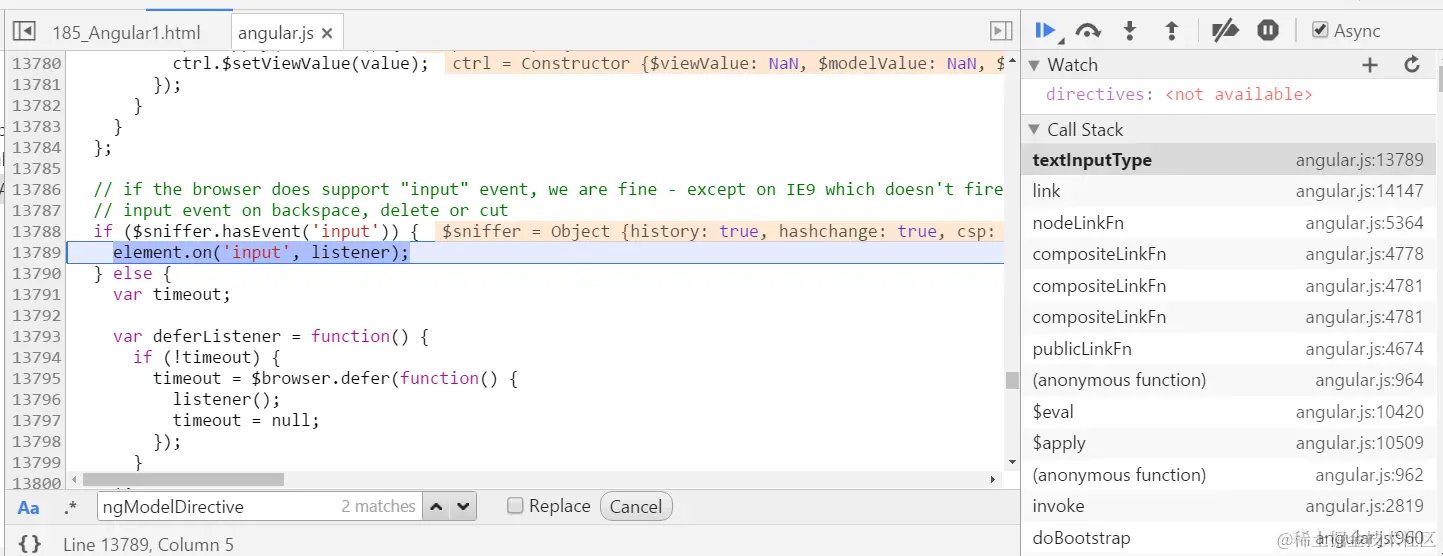Viewport: 1443px width, 556px height.
Task: Click the $sniffer inline value hint
Action: [718, 231]
